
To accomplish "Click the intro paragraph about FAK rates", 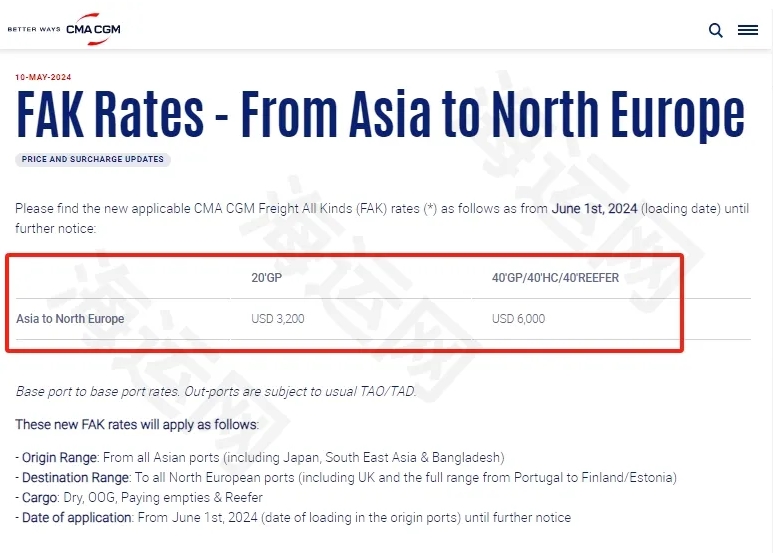I will pyautogui.click(x=382, y=218).
